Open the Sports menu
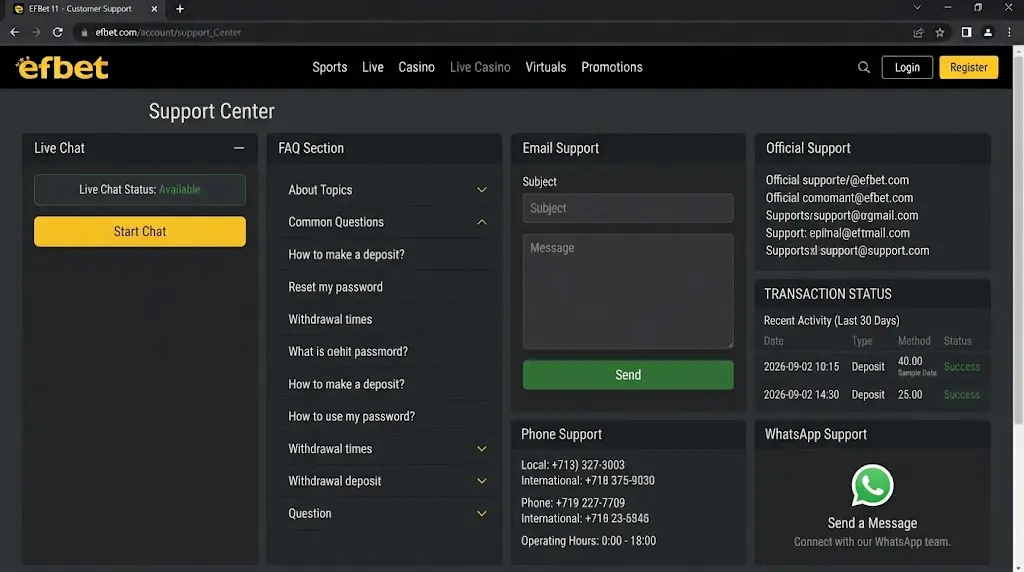 tap(330, 67)
